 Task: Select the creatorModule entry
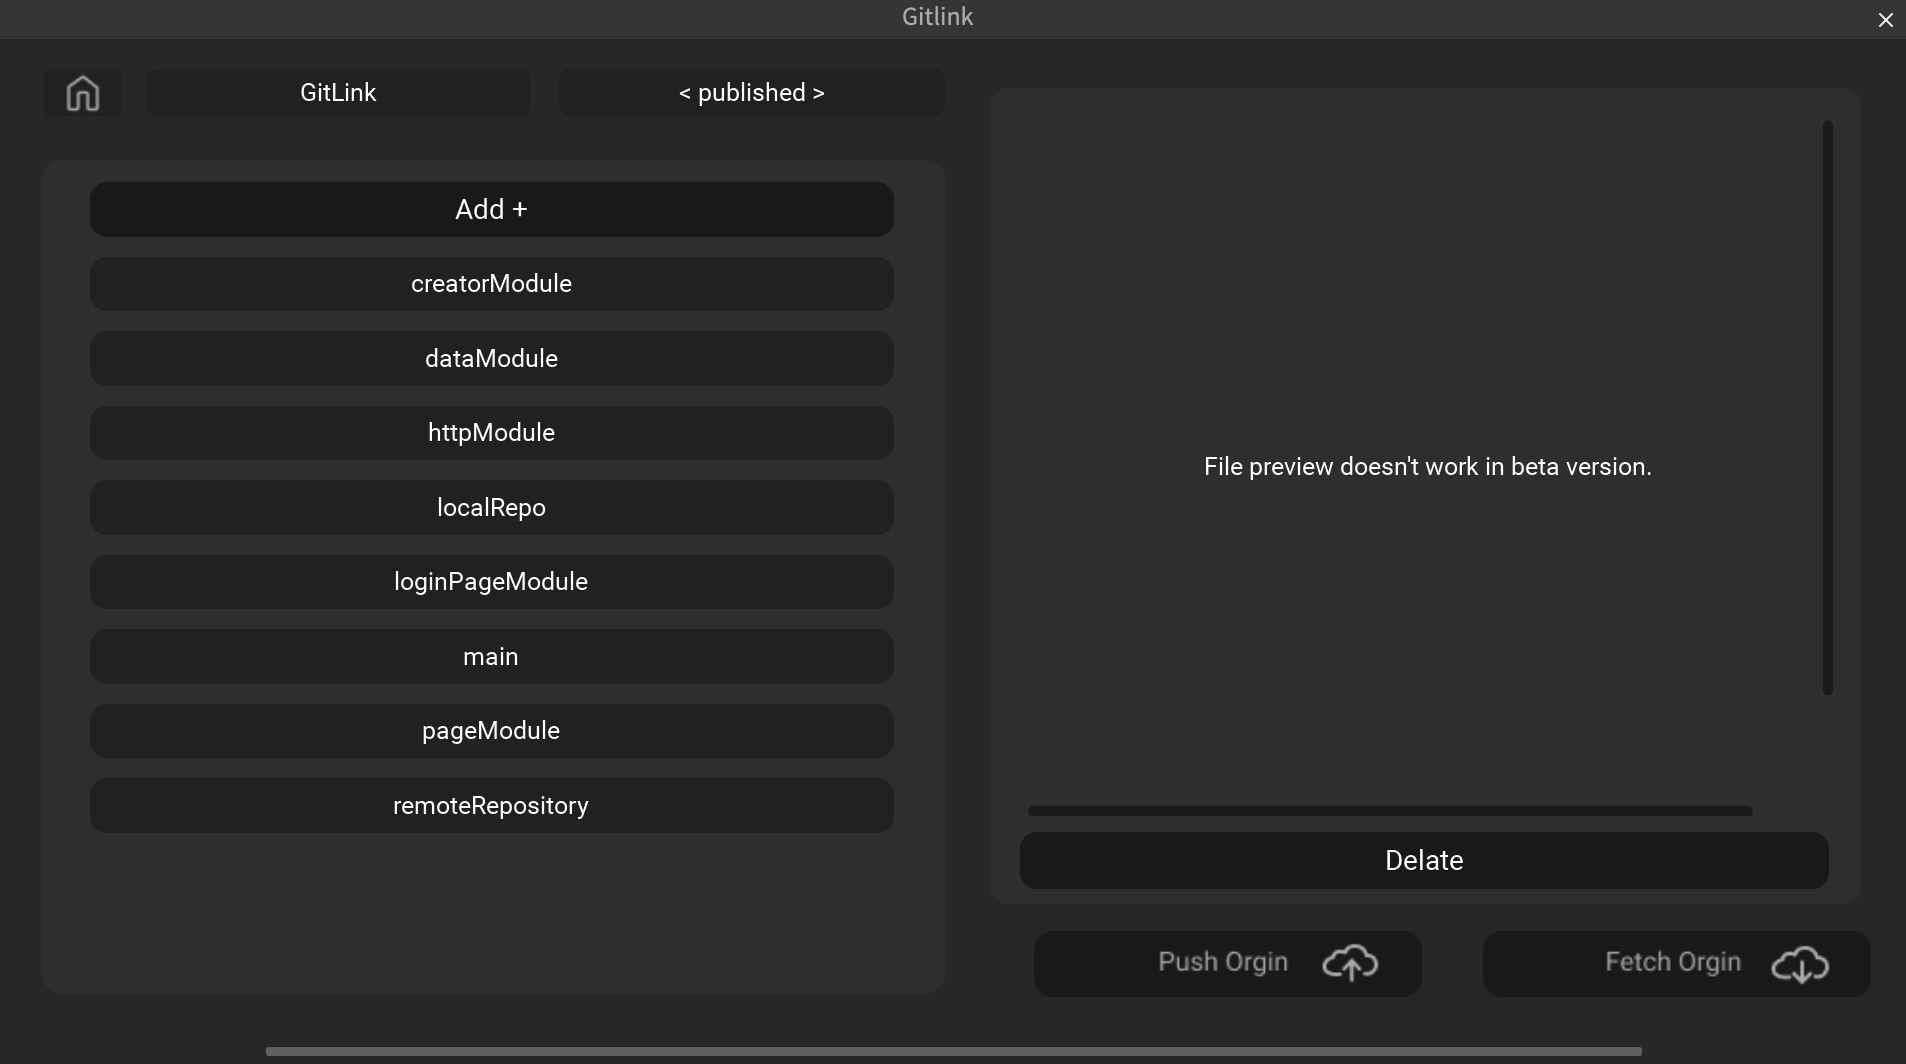(x=491, y=284)
